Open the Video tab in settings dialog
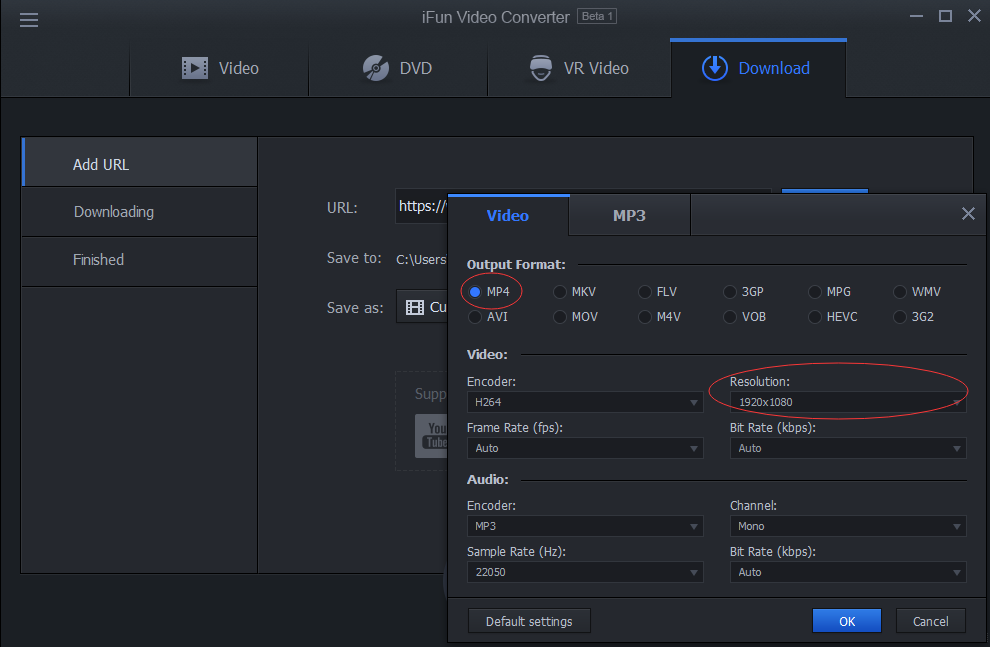 (x=508, y=215)
